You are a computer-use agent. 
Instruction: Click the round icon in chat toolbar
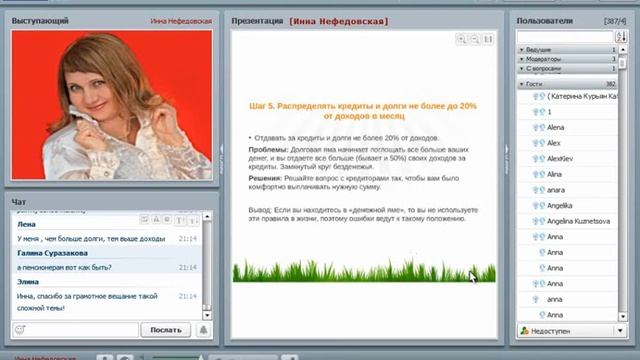(x=167, y=220)
